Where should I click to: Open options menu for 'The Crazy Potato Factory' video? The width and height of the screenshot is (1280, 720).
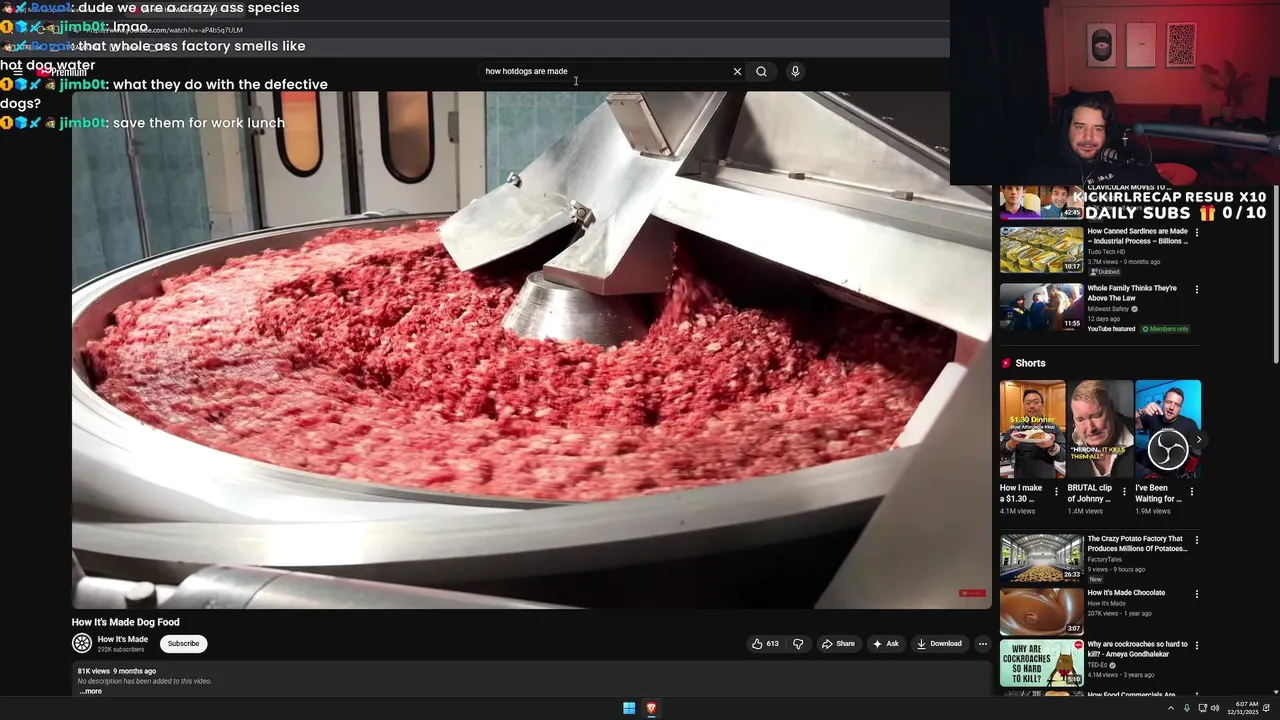point(1196,540)
